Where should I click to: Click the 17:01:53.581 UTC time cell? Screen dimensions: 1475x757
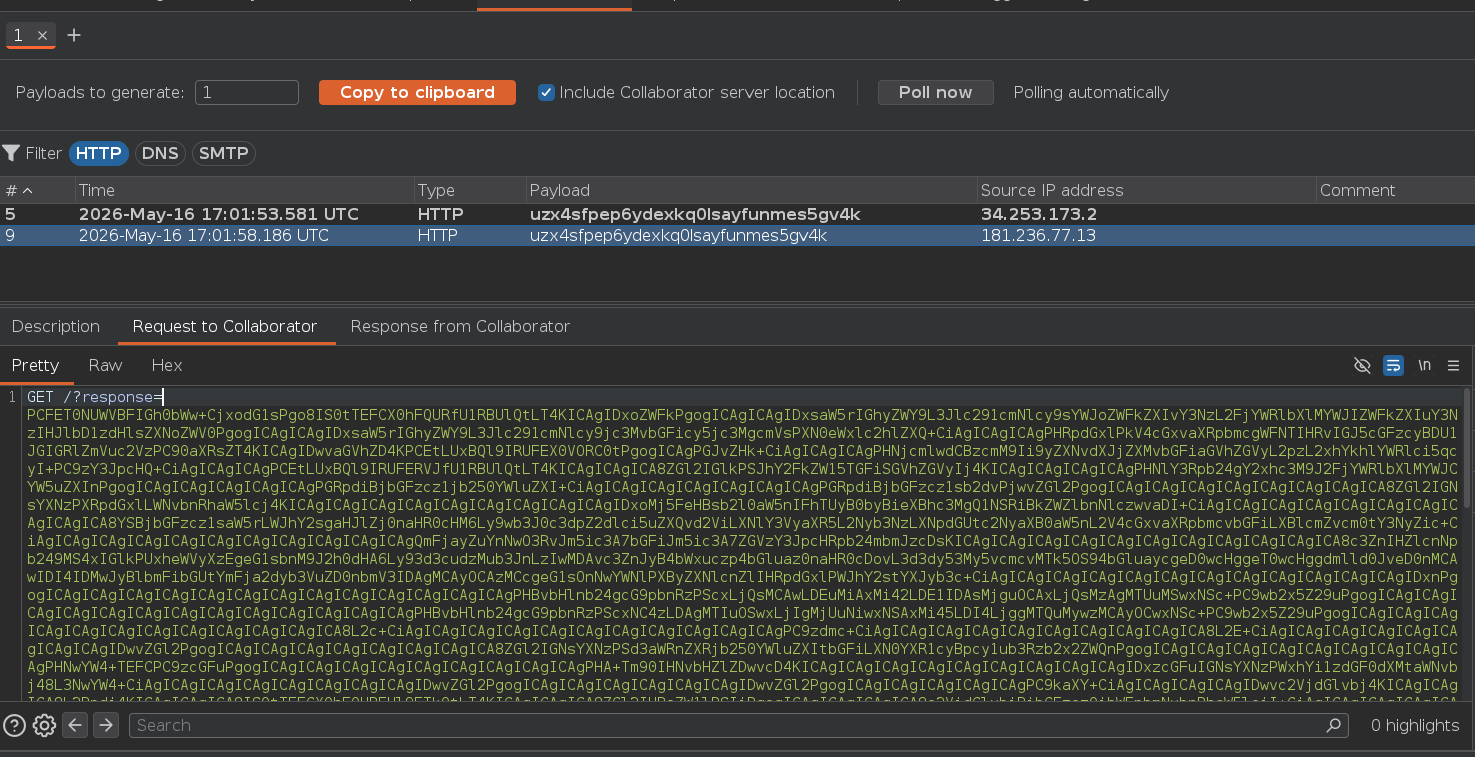218,214
